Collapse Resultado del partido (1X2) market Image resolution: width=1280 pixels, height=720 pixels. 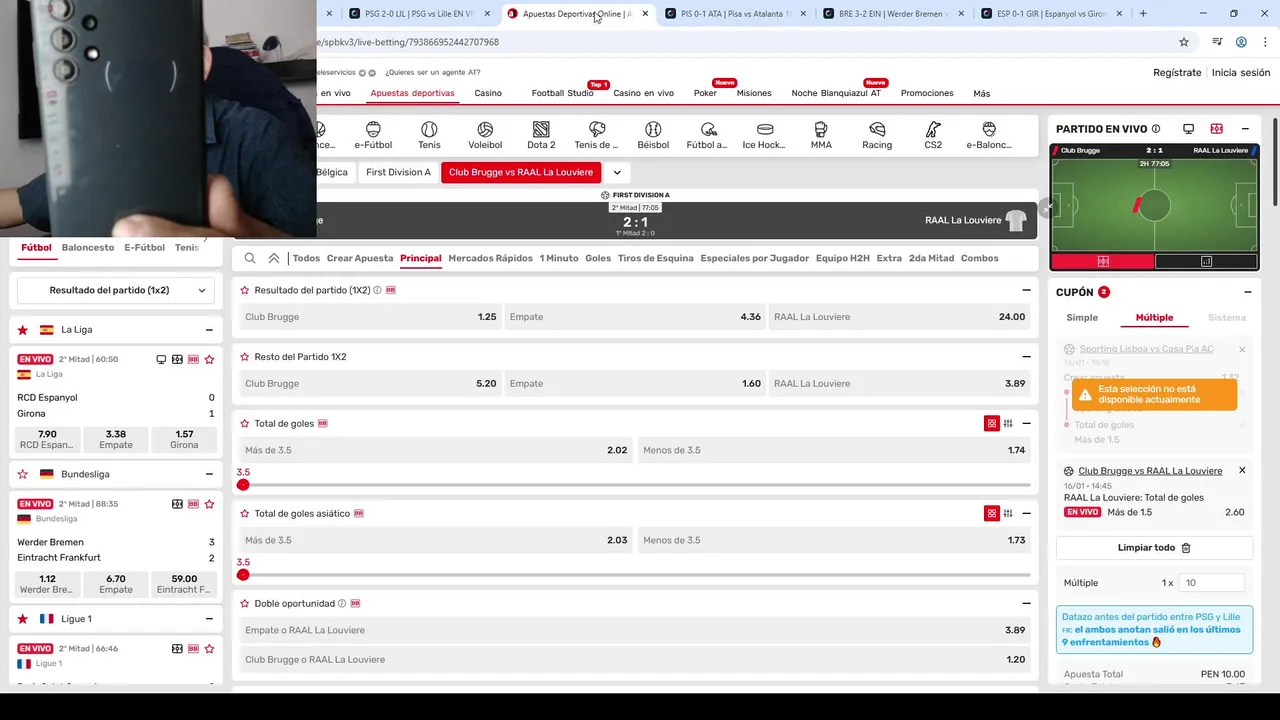coord(1026,290)
